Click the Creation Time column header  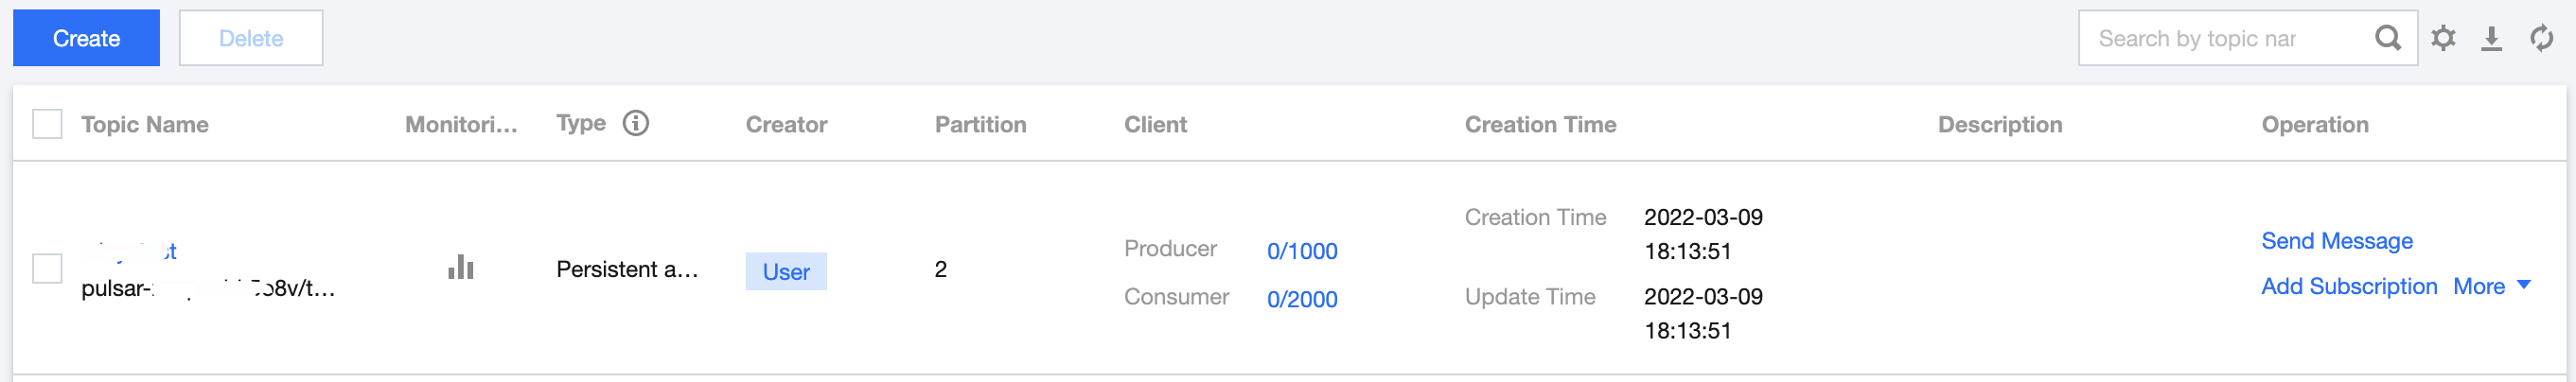[x=1540, y=124]
